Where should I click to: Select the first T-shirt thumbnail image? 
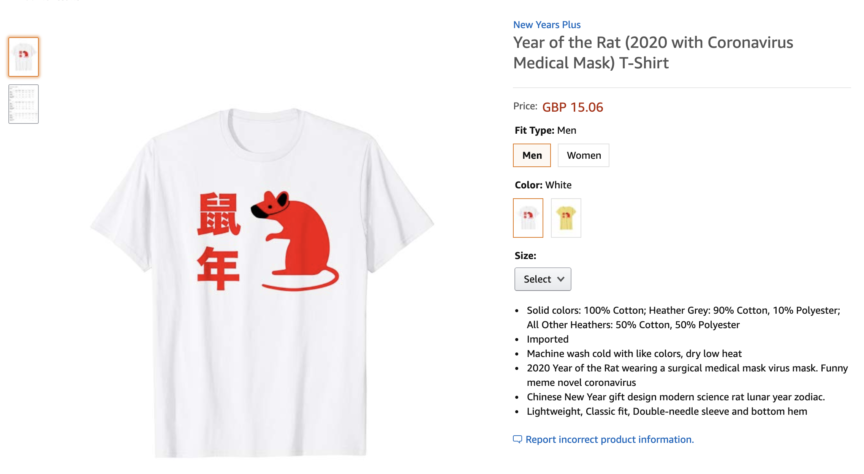coord(24,57)
